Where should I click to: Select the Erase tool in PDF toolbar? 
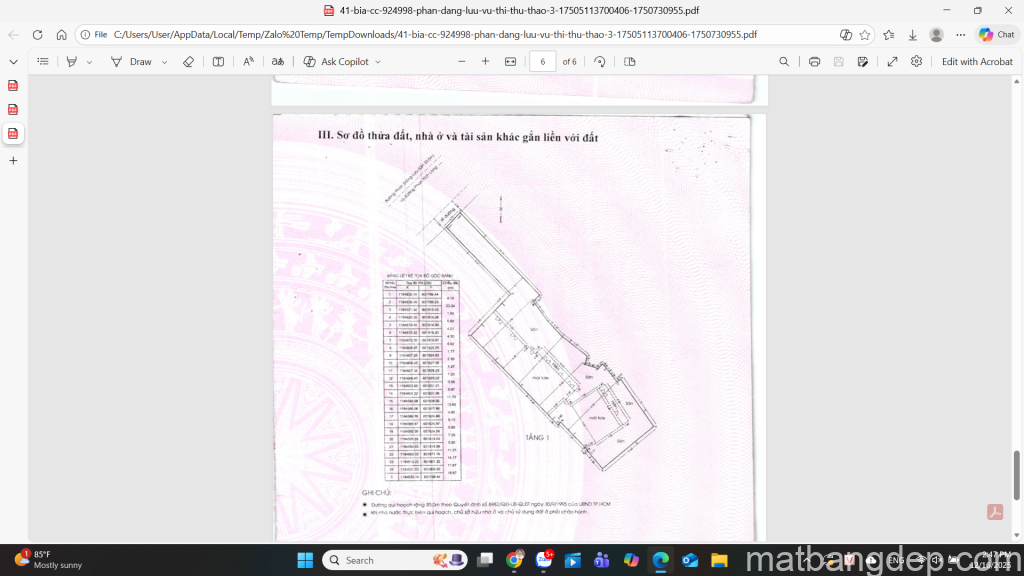click(188, 62)
